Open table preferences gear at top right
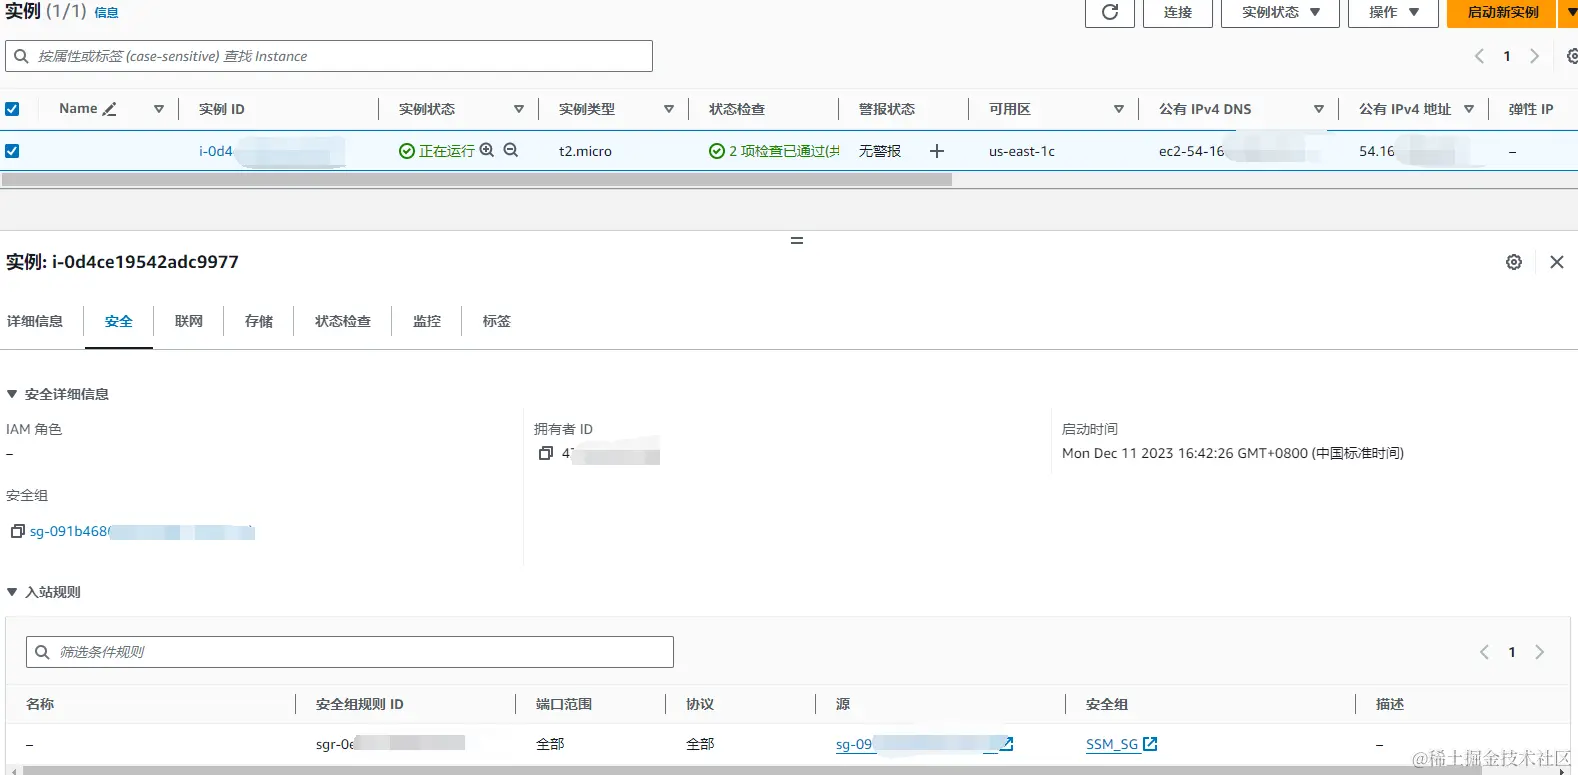 pyautogui.click(x=1572, y=56)
